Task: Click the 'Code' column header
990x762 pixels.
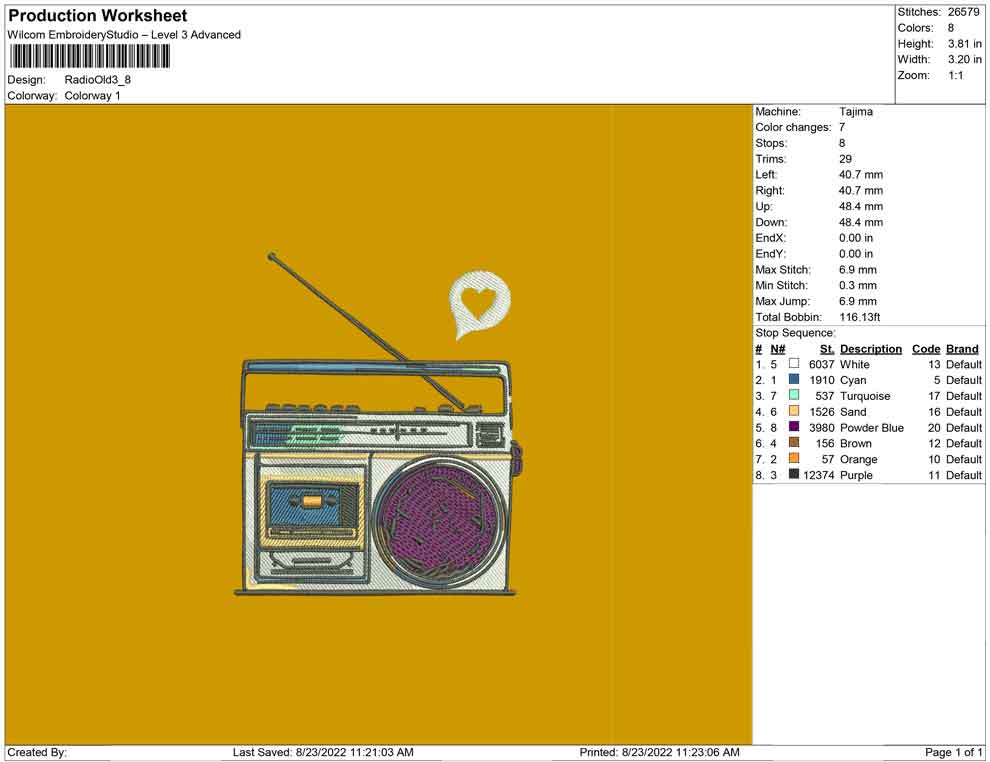Action: pos(926,348)
